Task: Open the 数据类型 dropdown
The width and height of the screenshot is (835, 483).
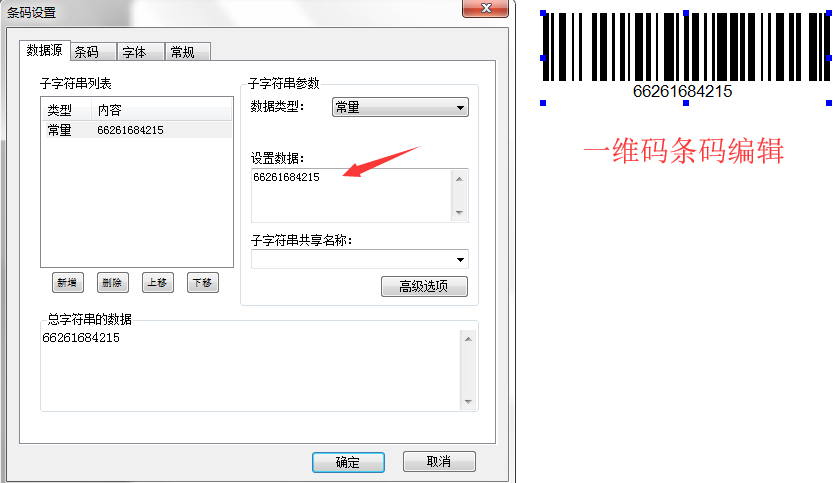Action: (x=400, y=107)
